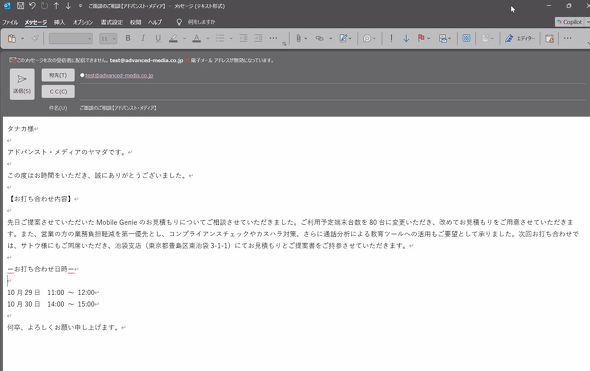Select recipient test@advanced-media.co.jp in To field
590x371 pixels.
pos(119,76)
